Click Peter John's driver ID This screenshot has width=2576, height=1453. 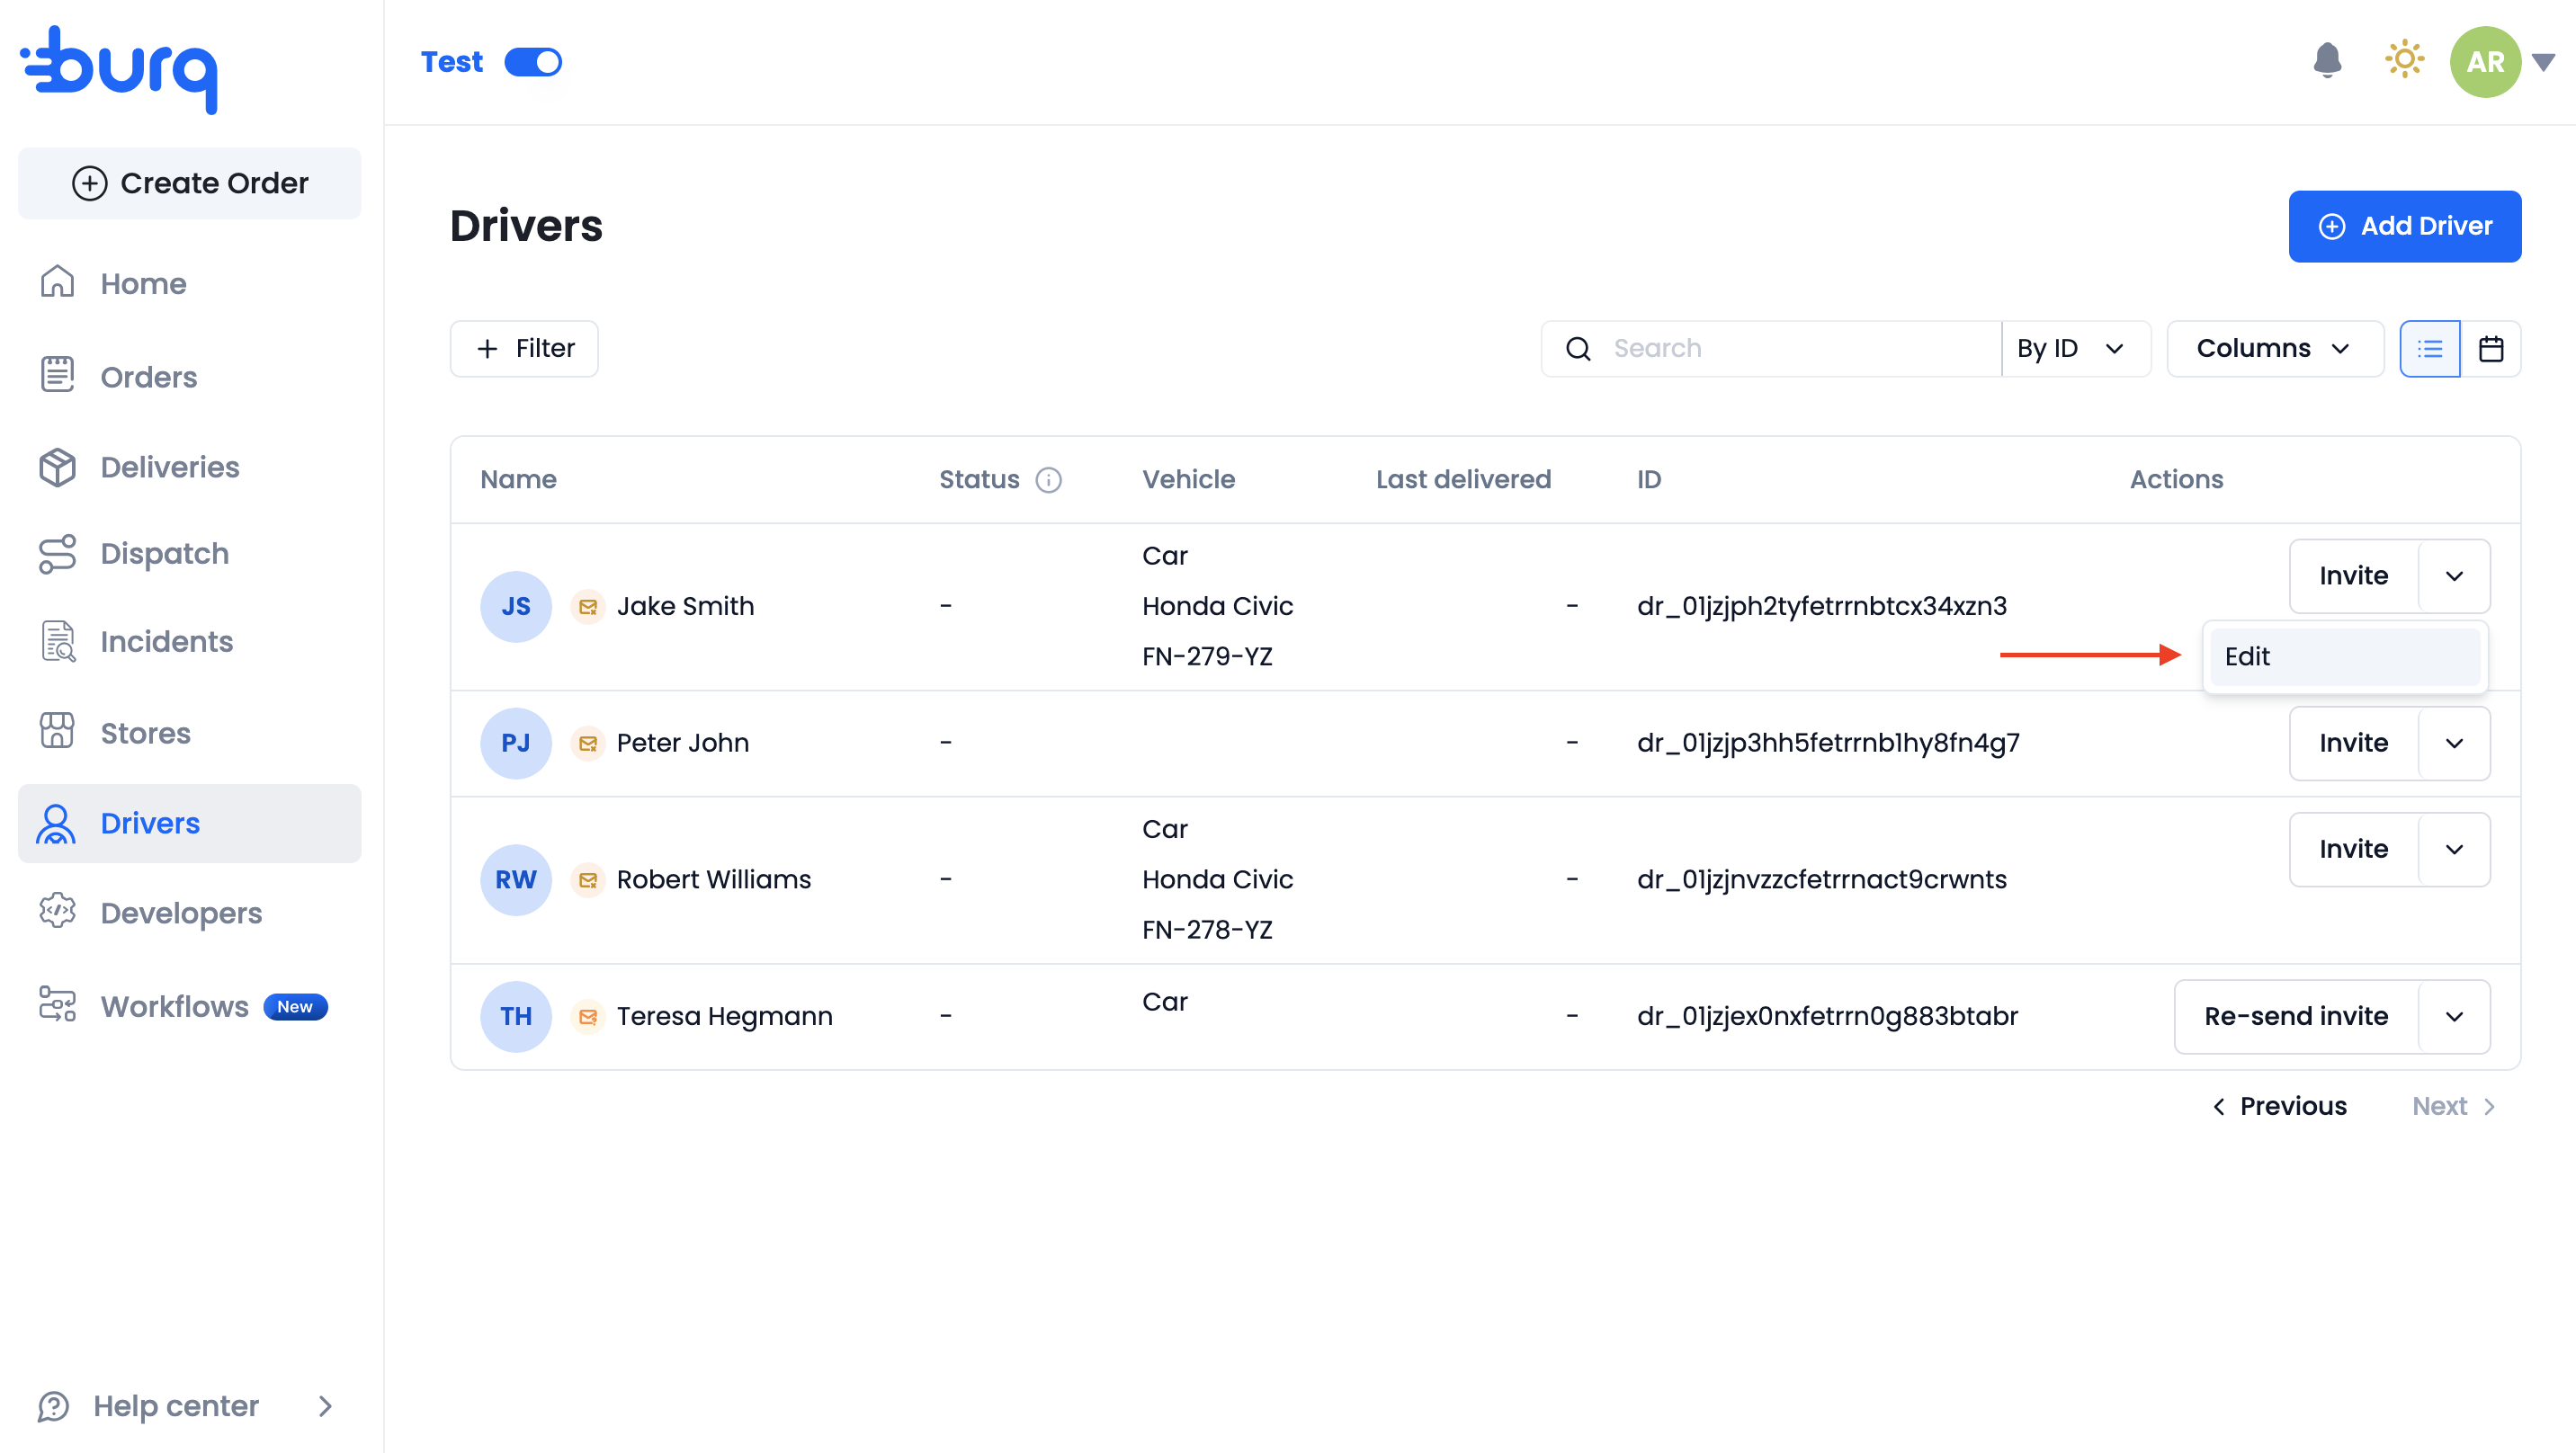click(x=1828, y=743)
